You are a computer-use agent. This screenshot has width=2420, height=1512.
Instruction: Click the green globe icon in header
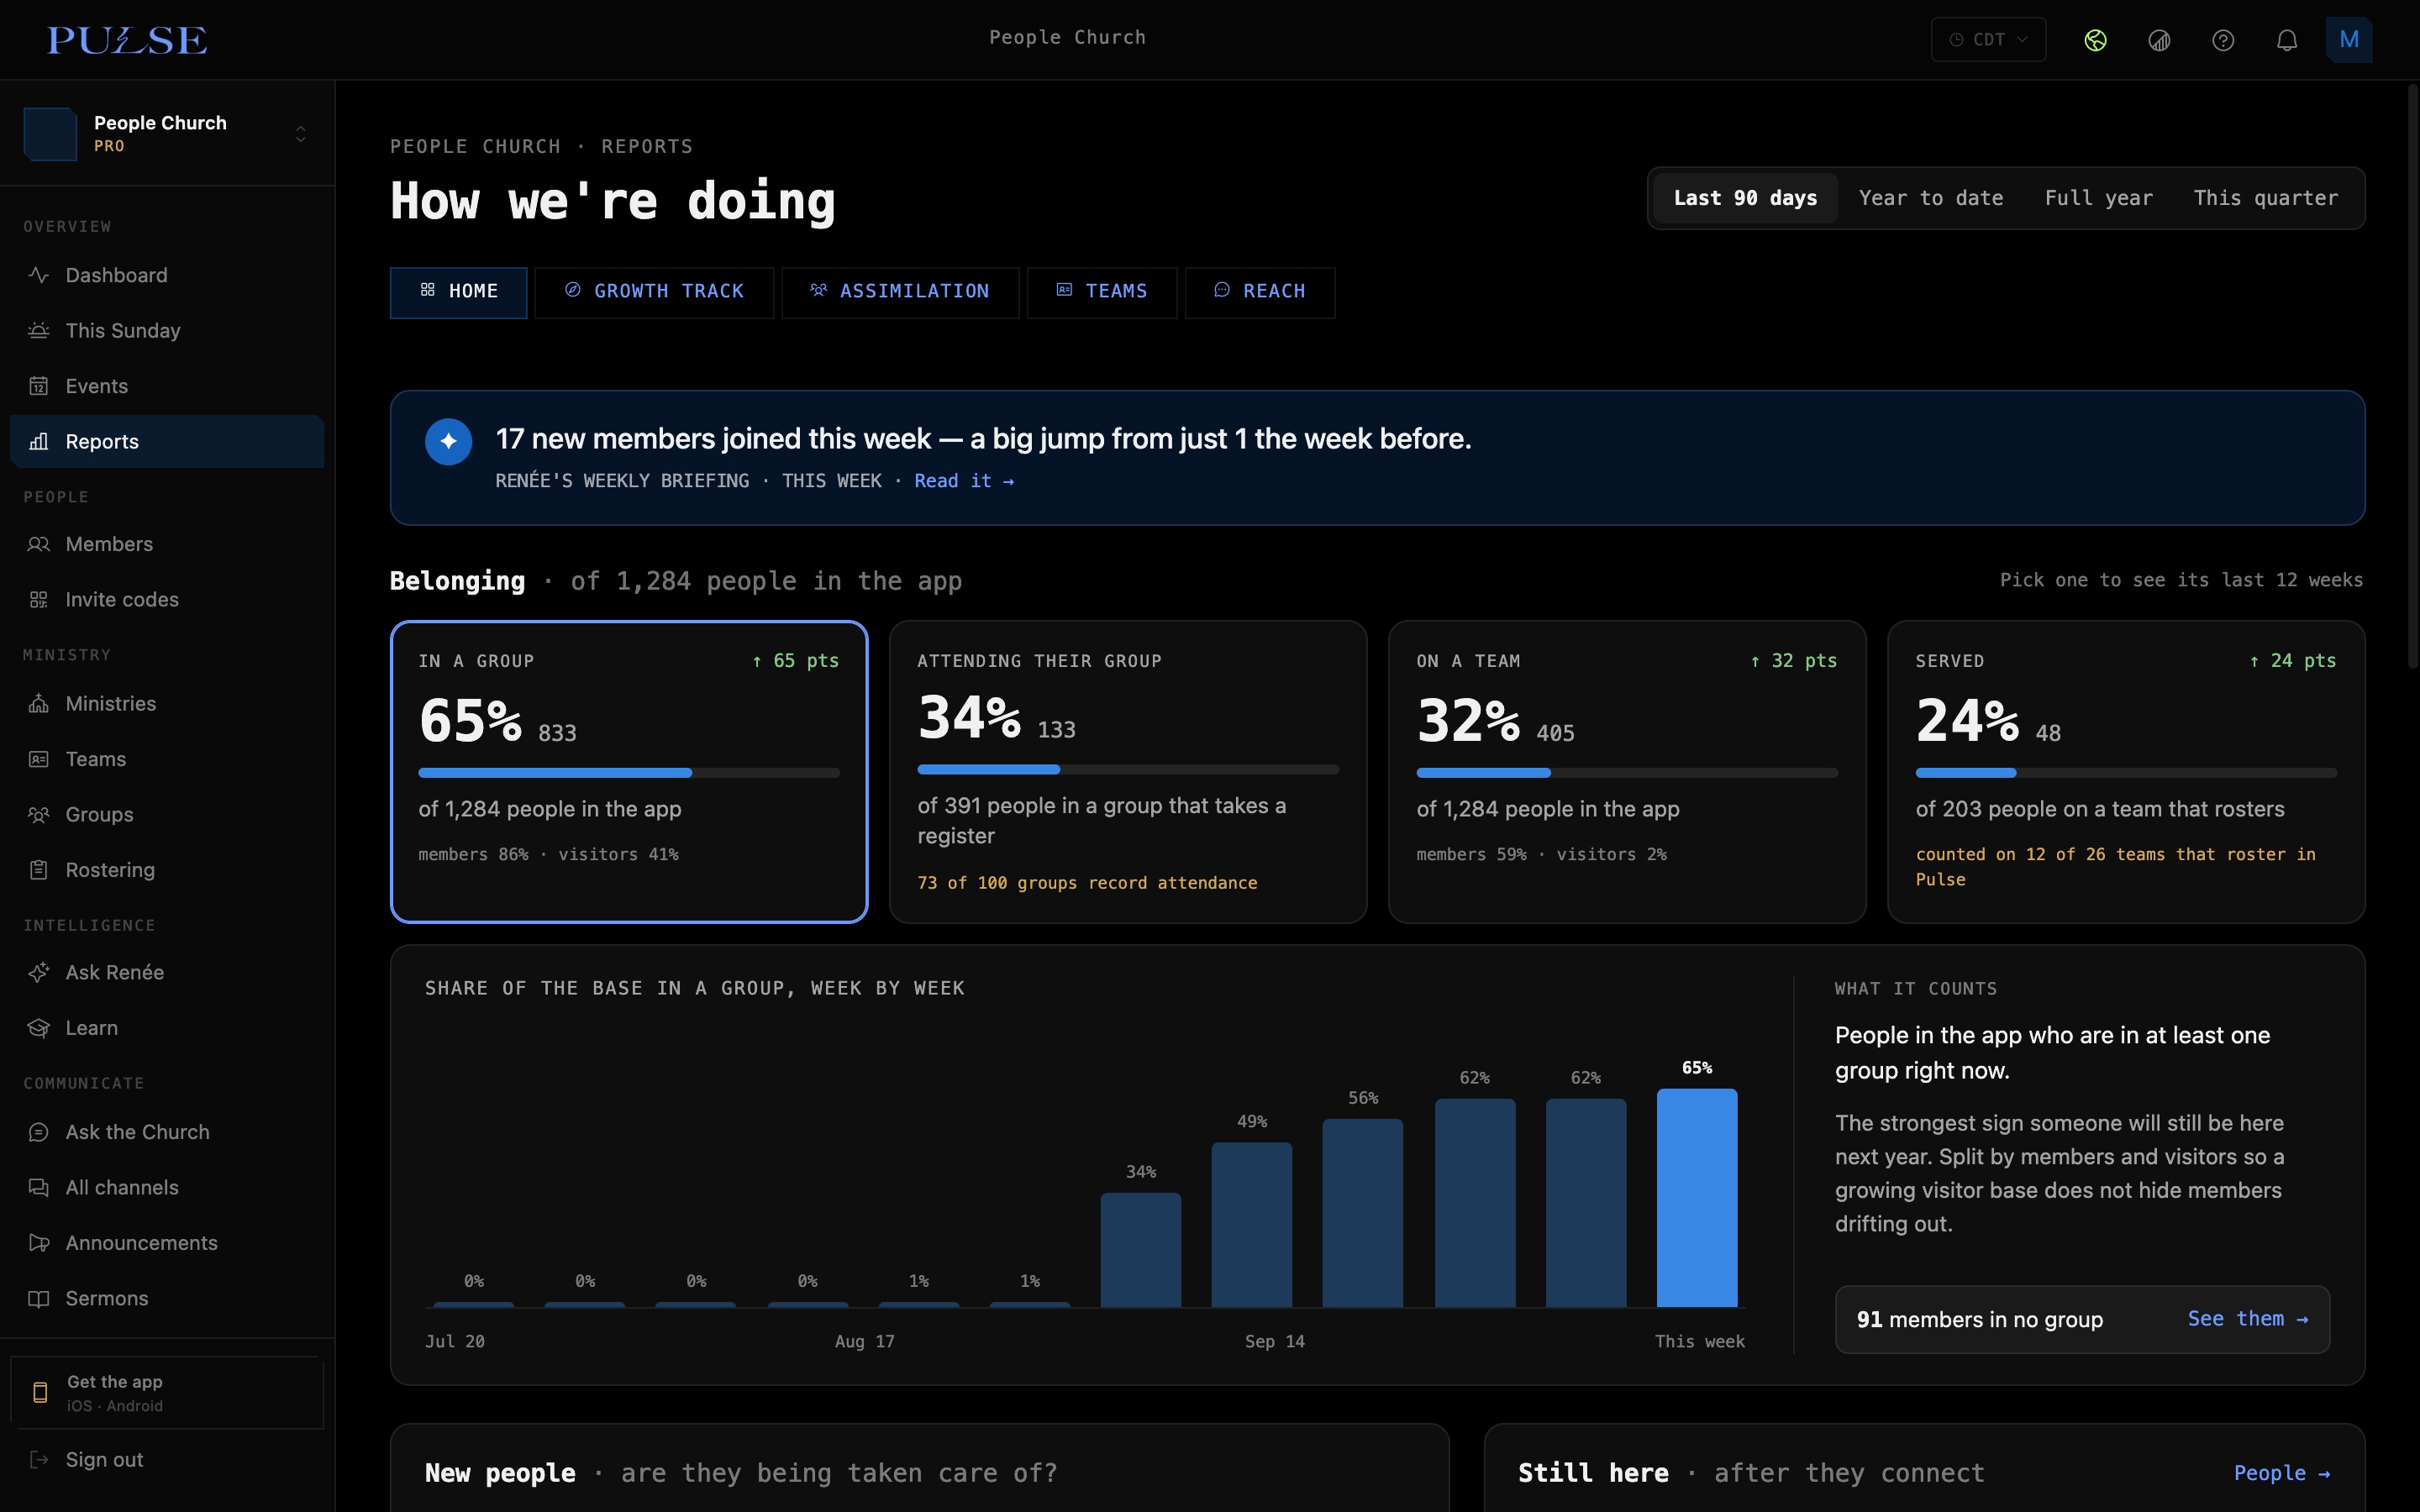coord(2095,40)
